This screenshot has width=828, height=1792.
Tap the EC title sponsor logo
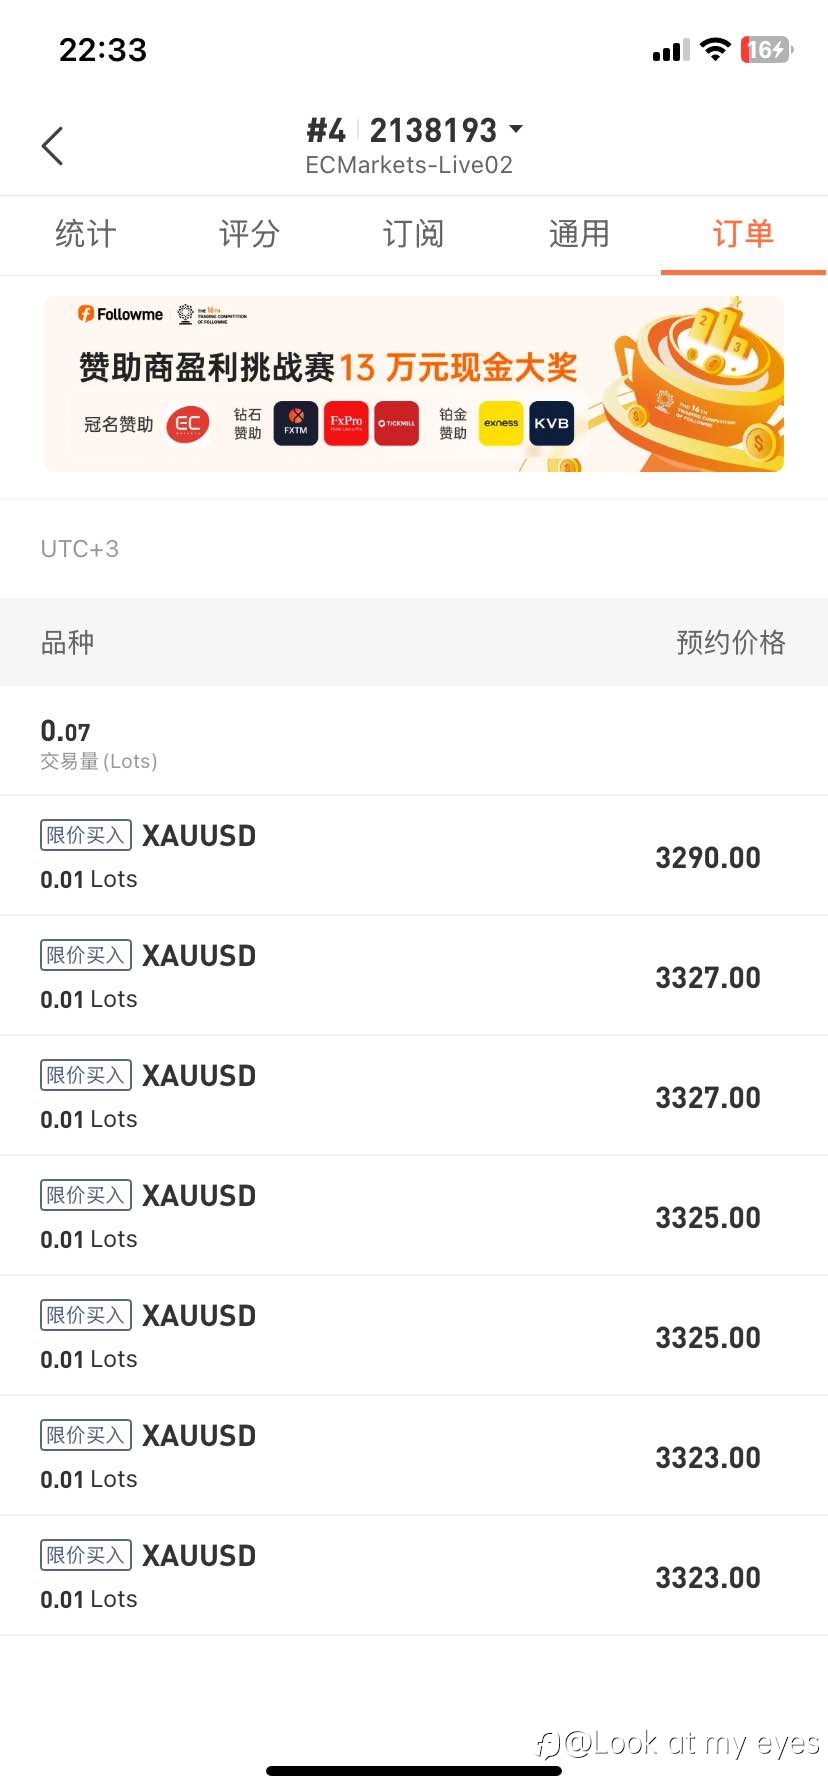coord(188,423)
